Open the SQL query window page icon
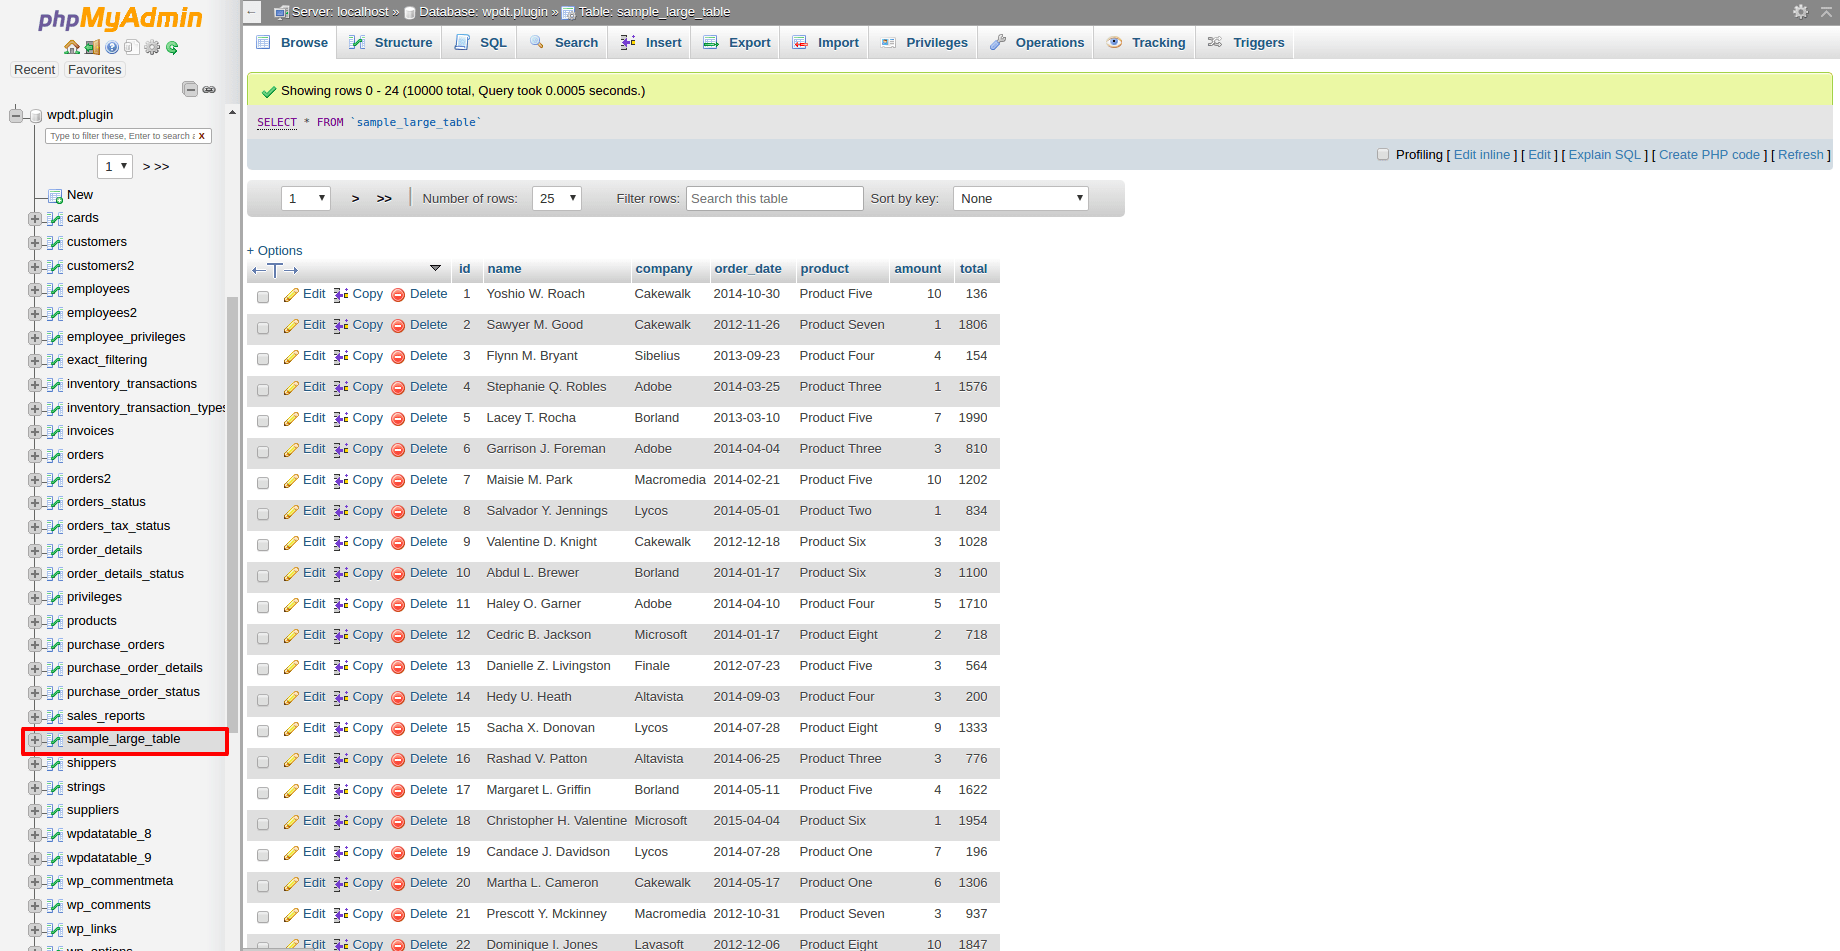Viewport: 1840px width, 951px height. [132, 47]
